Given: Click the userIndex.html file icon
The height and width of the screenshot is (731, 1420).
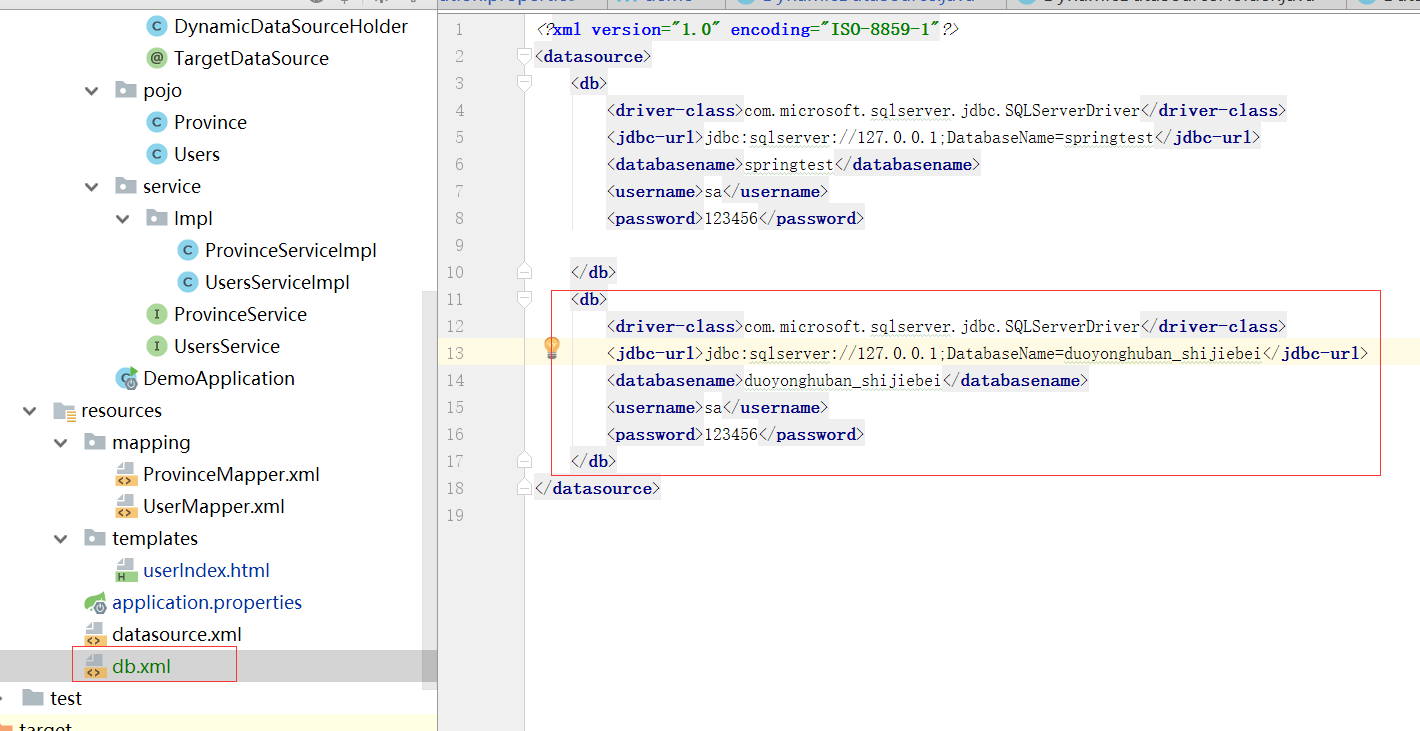Looking at the screenshot, I should [125, 570].
